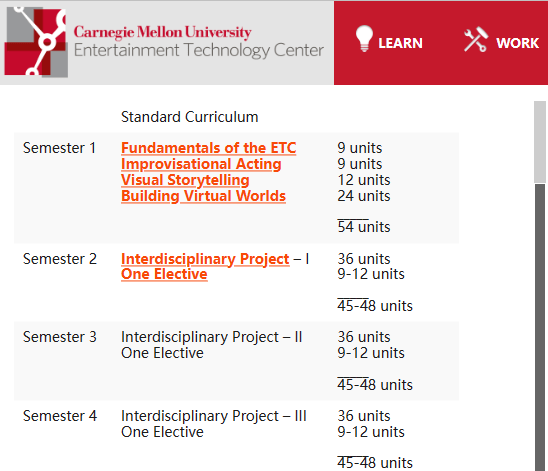This screenshot has height=471, width=548.
Task: Click the Standard Curriculum heading
Action: click(x=189, y=117)
